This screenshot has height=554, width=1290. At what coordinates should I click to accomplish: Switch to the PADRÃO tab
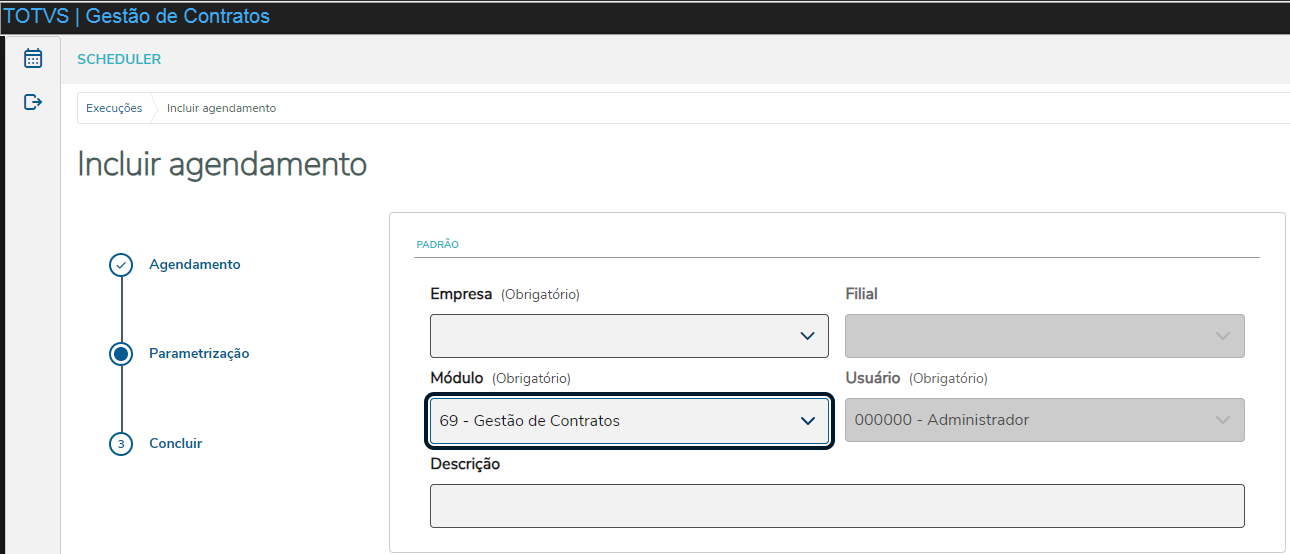[437, 245]
